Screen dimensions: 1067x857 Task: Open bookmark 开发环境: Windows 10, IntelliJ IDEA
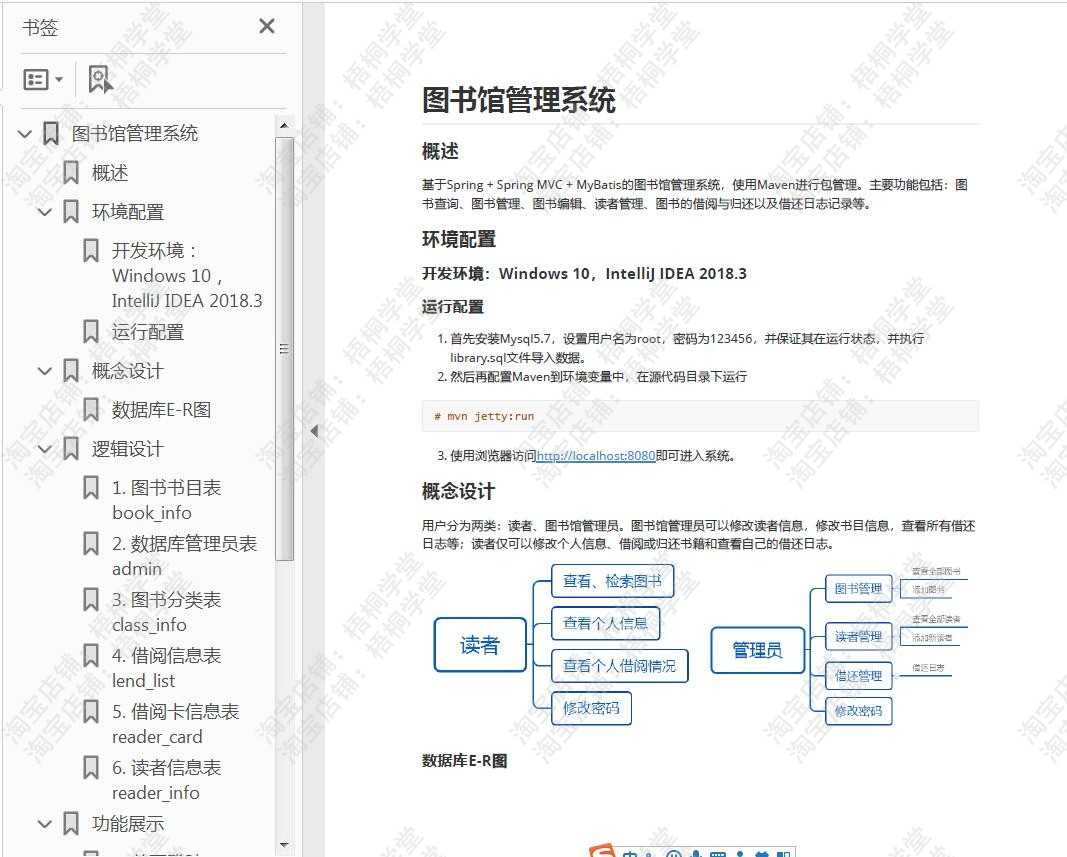click(187, 276)
